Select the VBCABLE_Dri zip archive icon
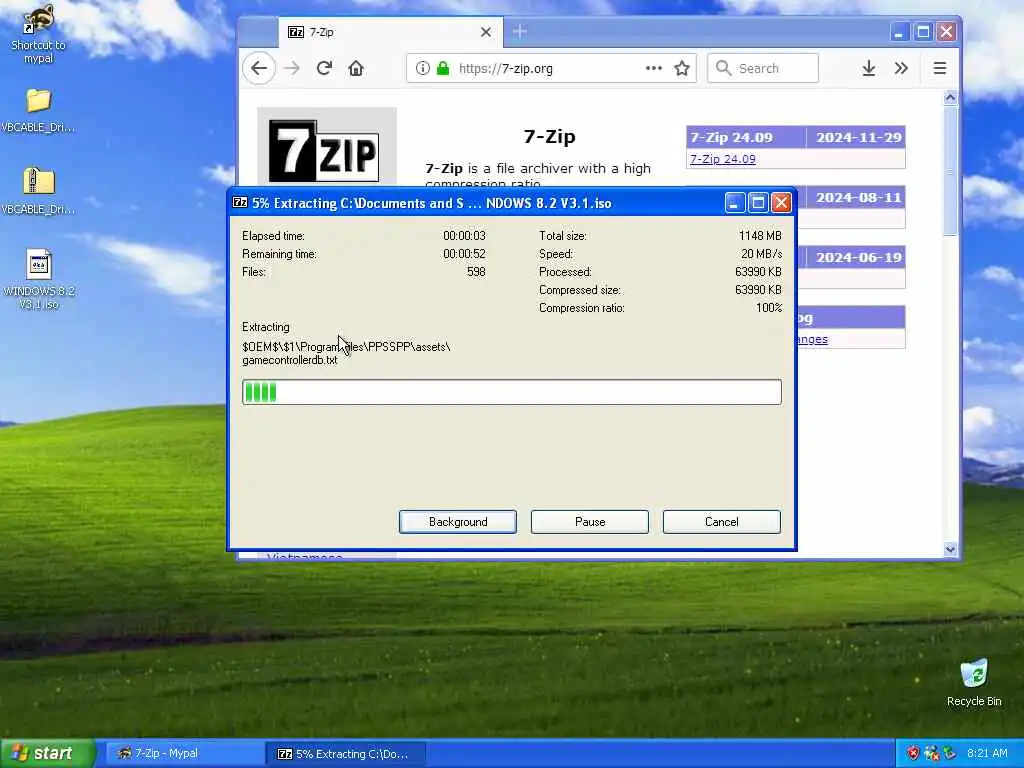The width and height of the screenshot is (1024, 768). (39, 191)
